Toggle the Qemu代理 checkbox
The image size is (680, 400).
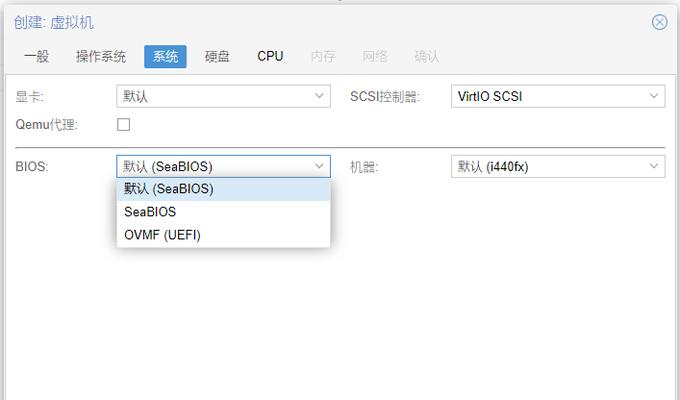[124, 125]
